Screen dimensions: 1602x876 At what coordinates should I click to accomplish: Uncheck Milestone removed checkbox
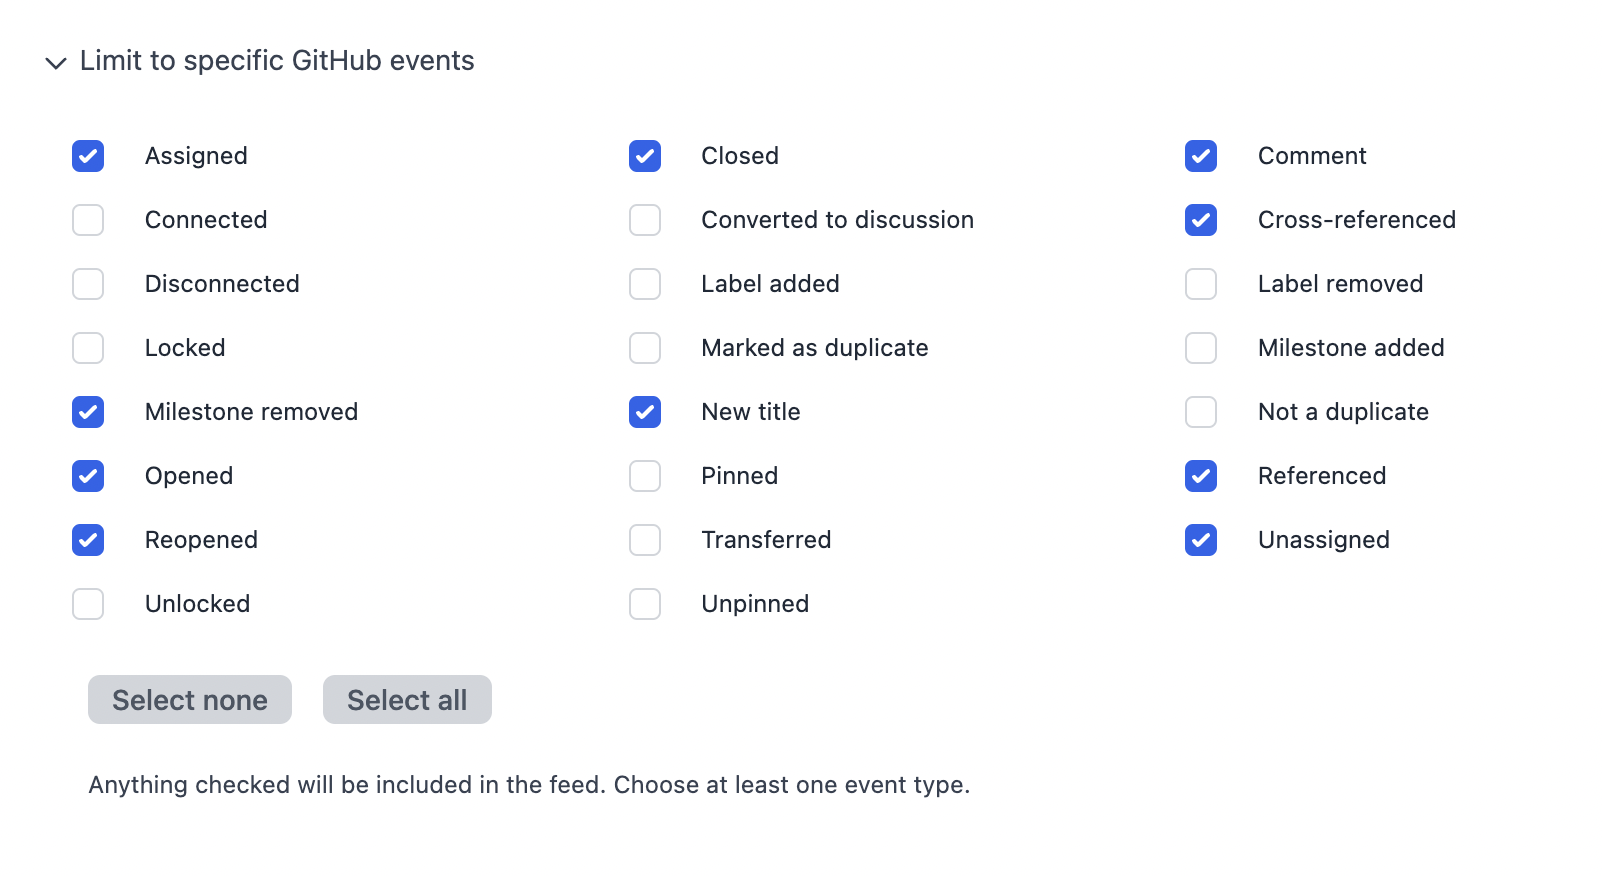[88, 412]
